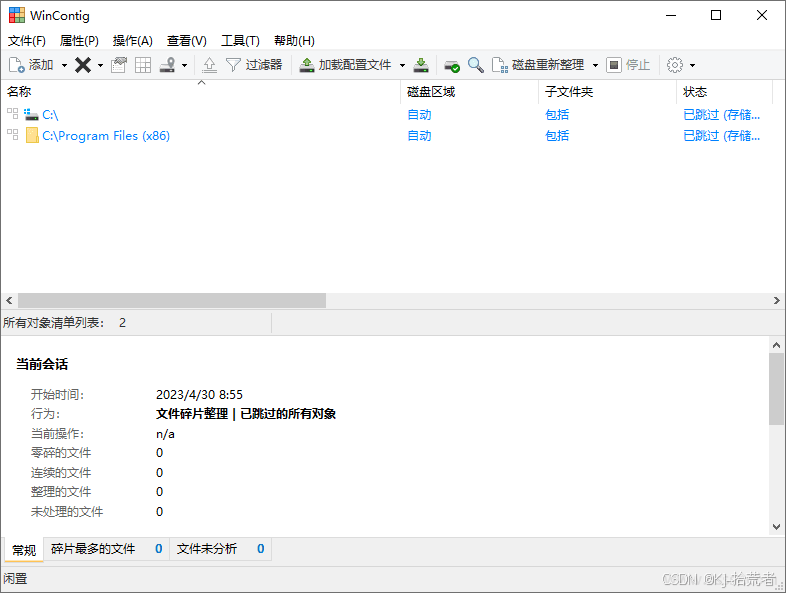Sort by 磁盘区域 column header
Viewport: 786px width, 593px height.
click(470, 92)
